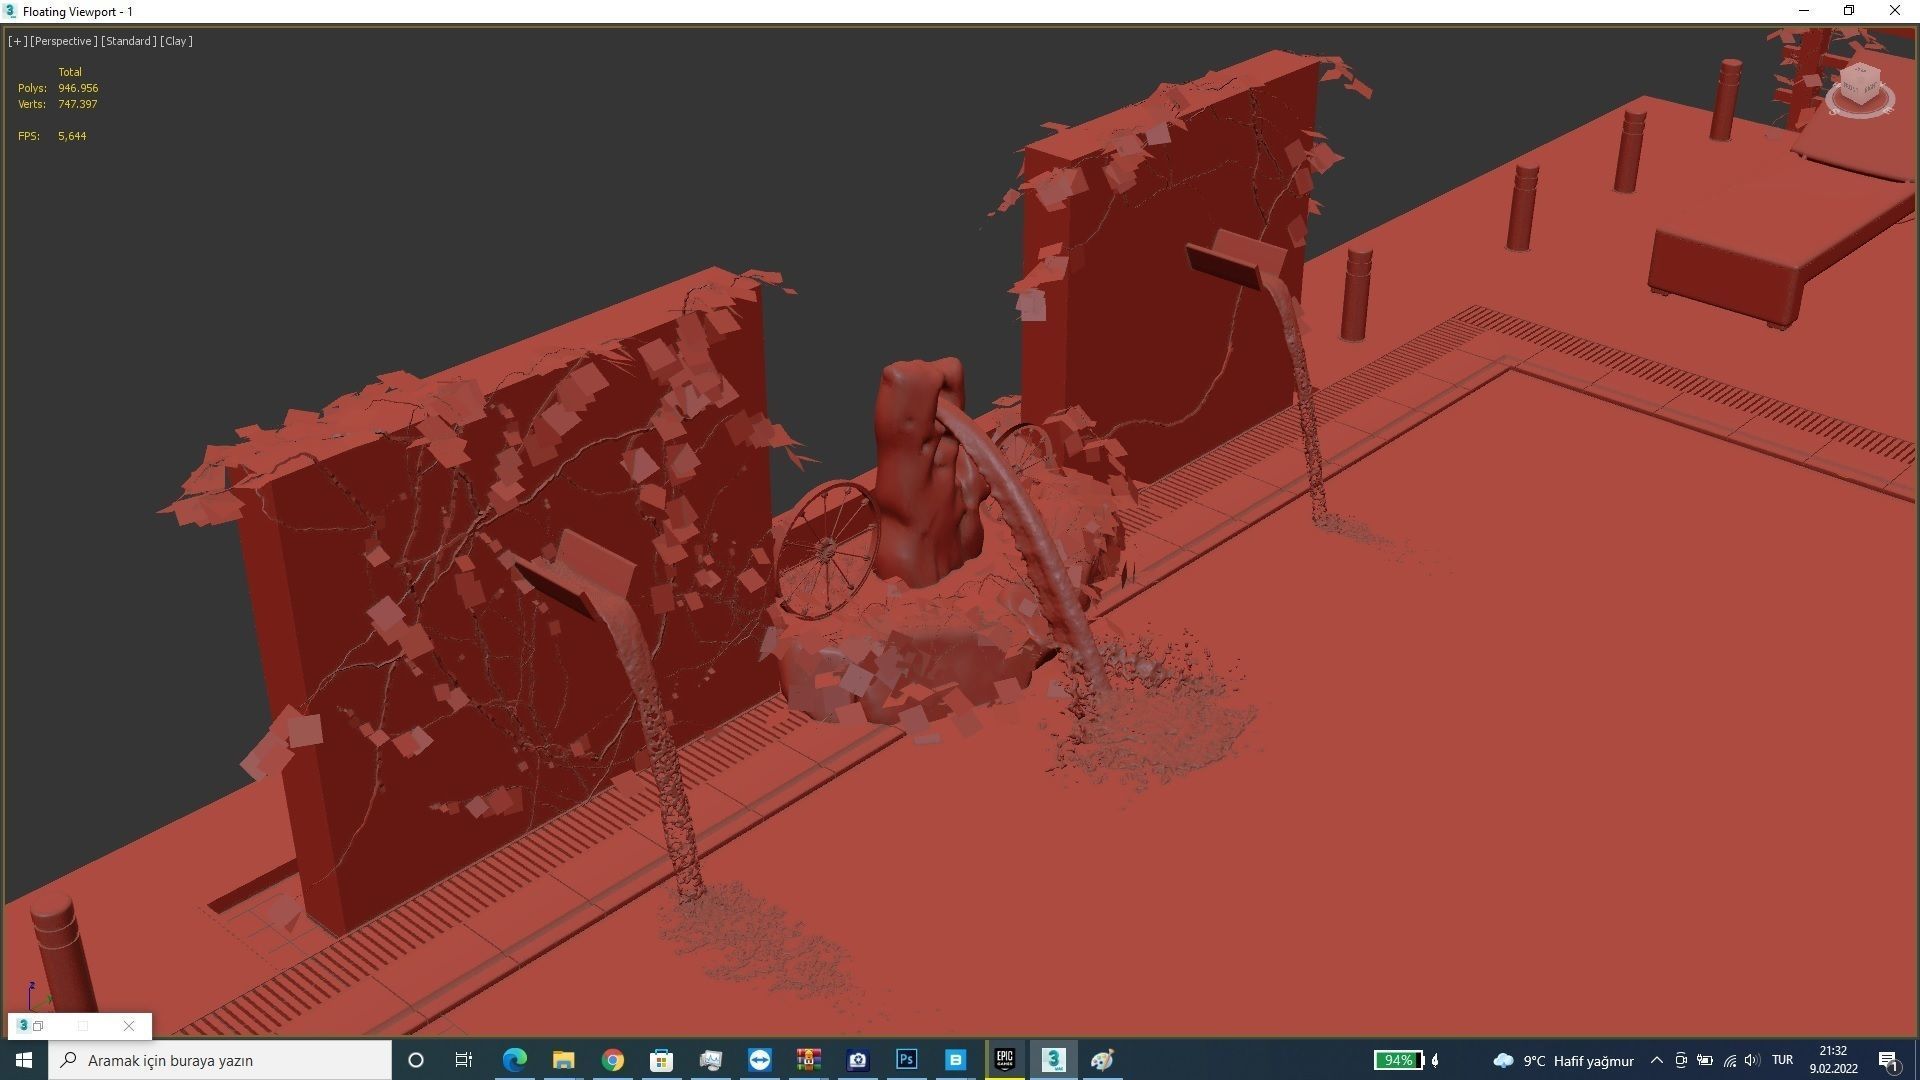
Task: Launch Epic Games from the taskbar
Action: pos(1004,1060)
